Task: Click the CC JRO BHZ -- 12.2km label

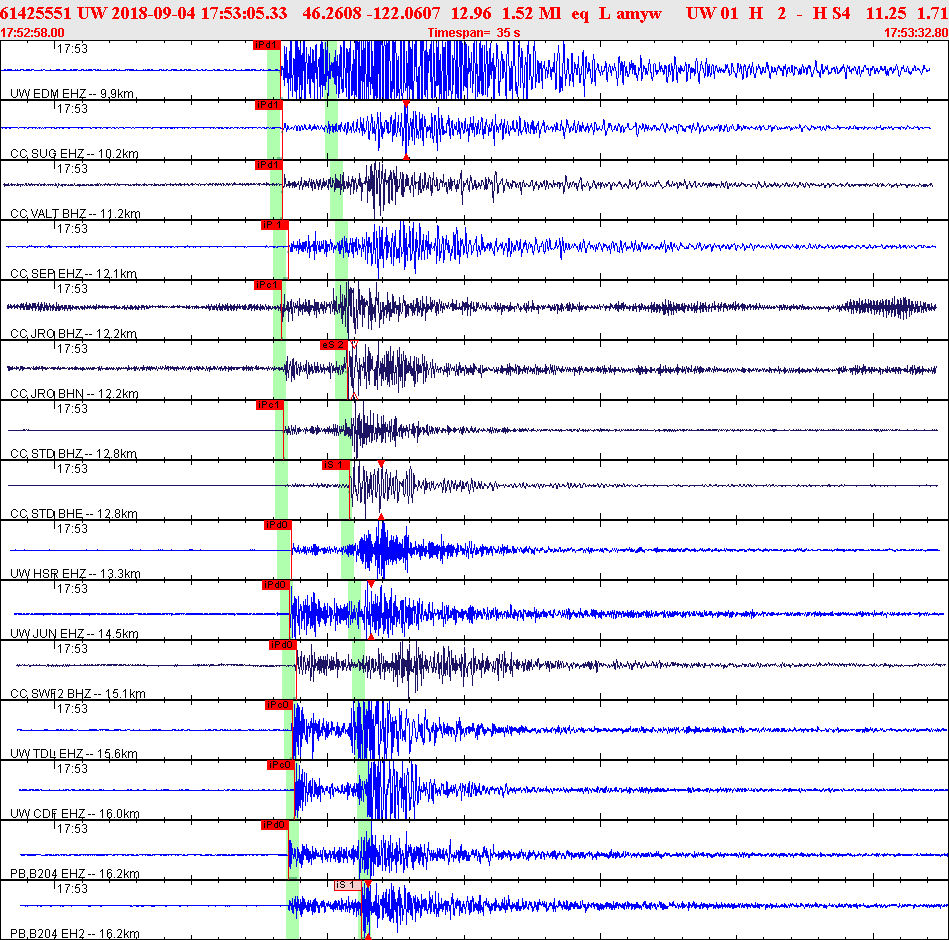Action: 73,334
